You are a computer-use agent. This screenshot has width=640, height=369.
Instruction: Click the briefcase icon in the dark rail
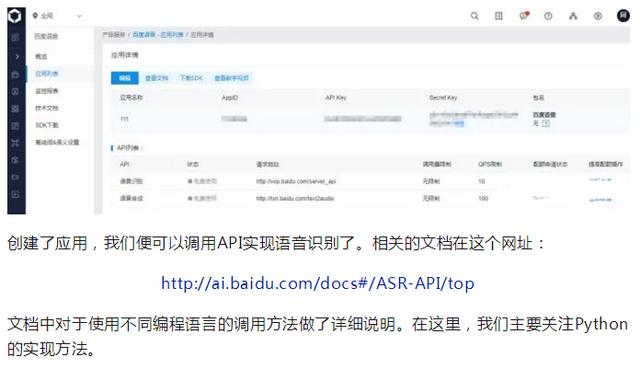[x=15, y=75]
